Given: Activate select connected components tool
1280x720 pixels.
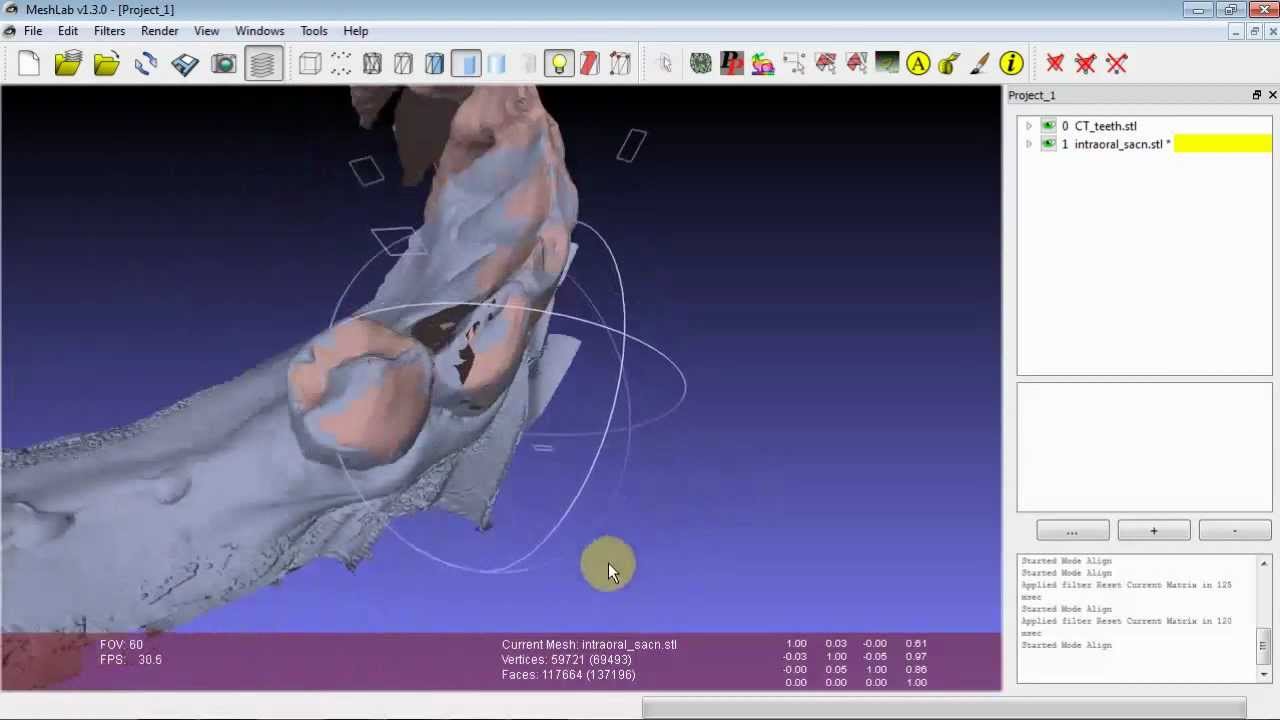Looking at the screenshot, I should [x=856, y=64].
